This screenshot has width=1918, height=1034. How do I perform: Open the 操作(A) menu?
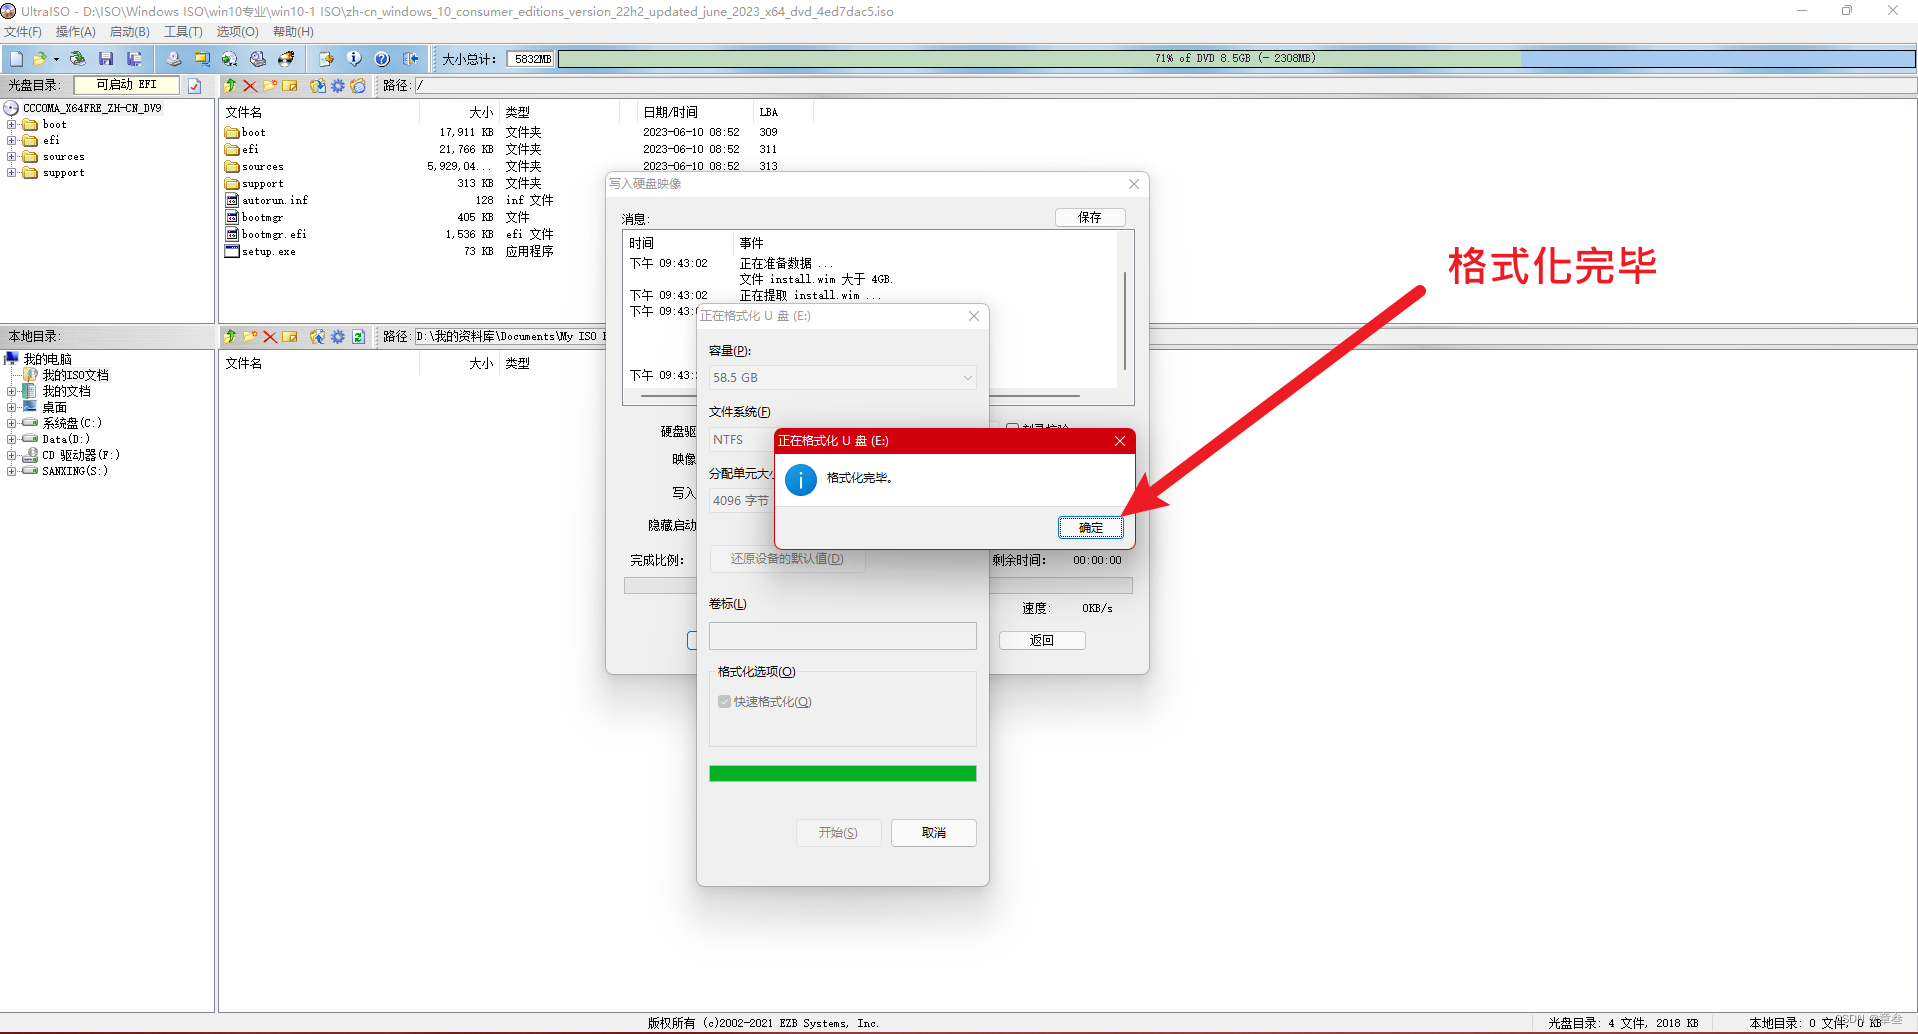coord(76,32)
